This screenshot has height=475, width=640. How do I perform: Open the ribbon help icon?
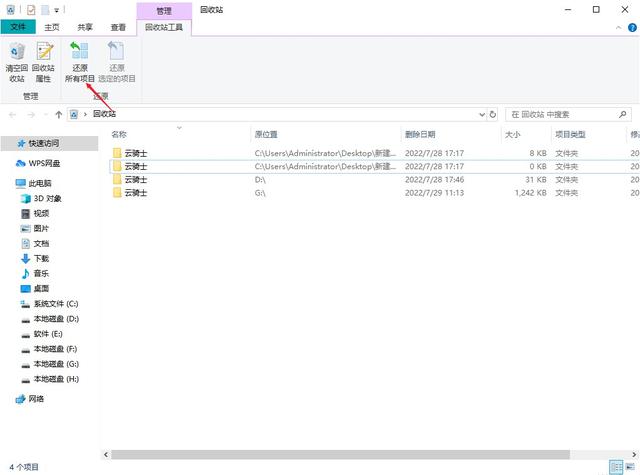click(632, 28)
